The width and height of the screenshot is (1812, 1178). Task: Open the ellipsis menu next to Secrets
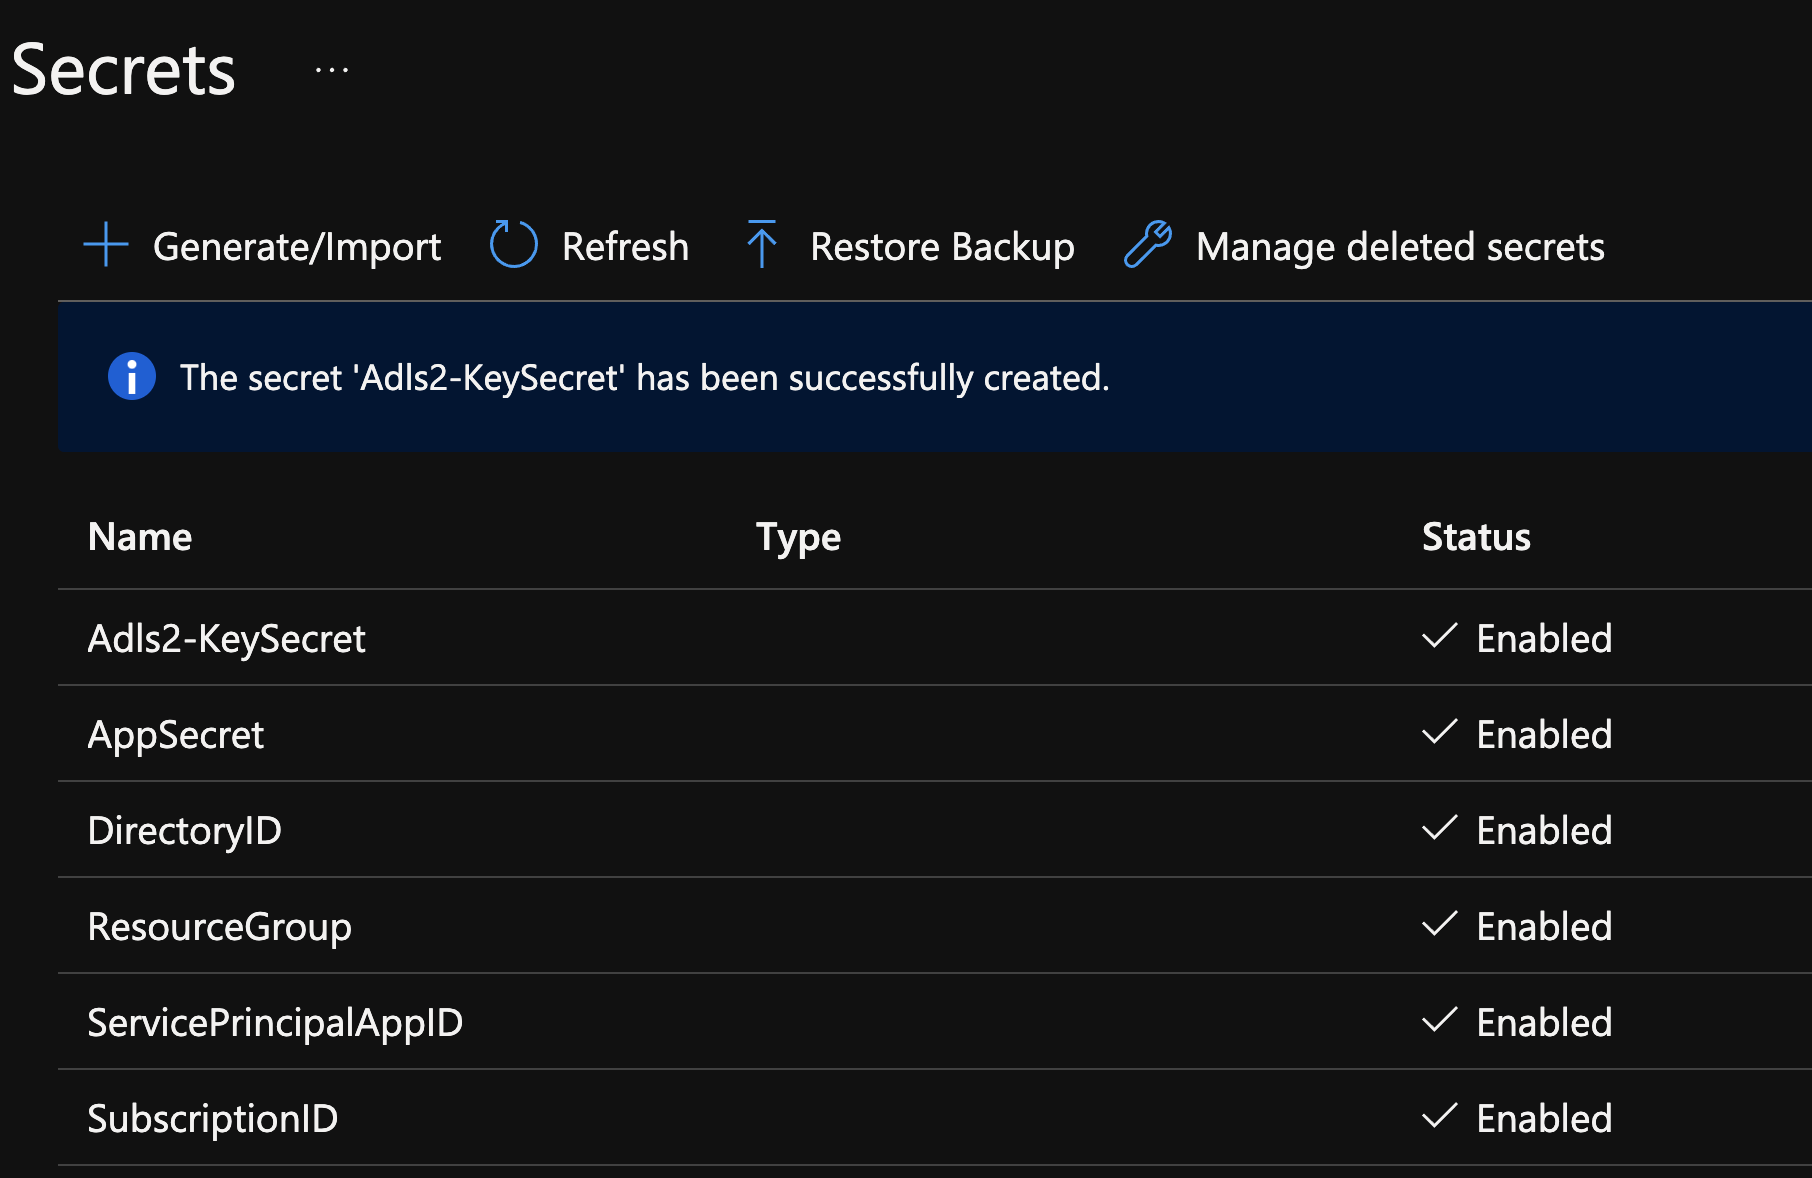coord(332,70)
